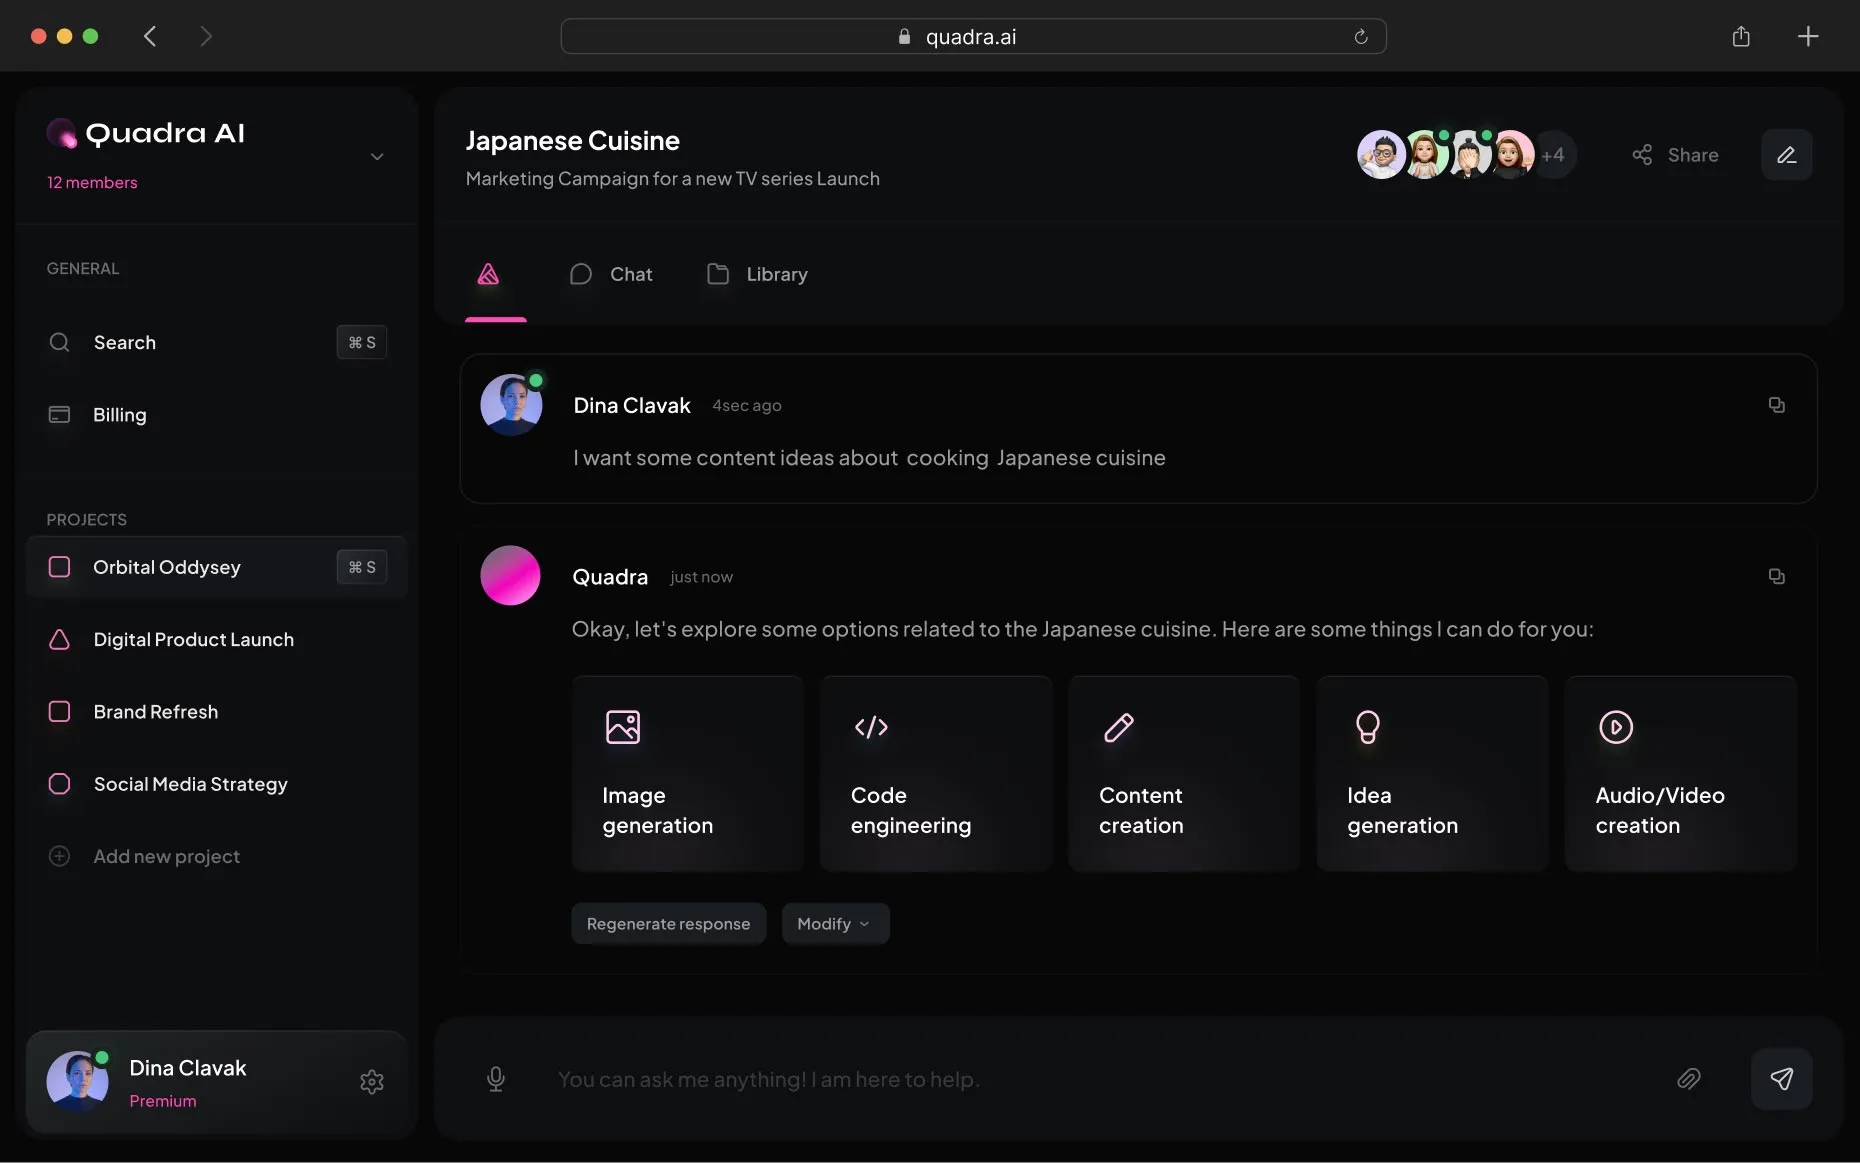Image resolution: width=1860 pixels, height=1163 pixels.
Task: Select the Audio/Video creation option
Action: click(1681, 773)
